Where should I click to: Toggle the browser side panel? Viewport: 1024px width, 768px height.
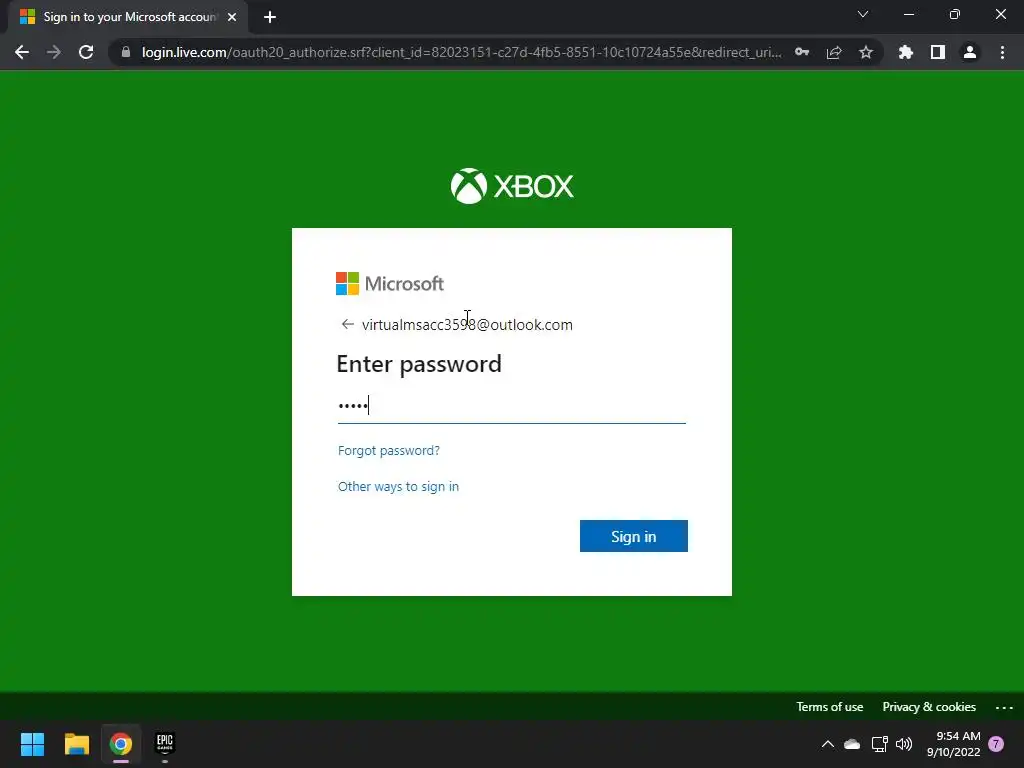point(938,52)
